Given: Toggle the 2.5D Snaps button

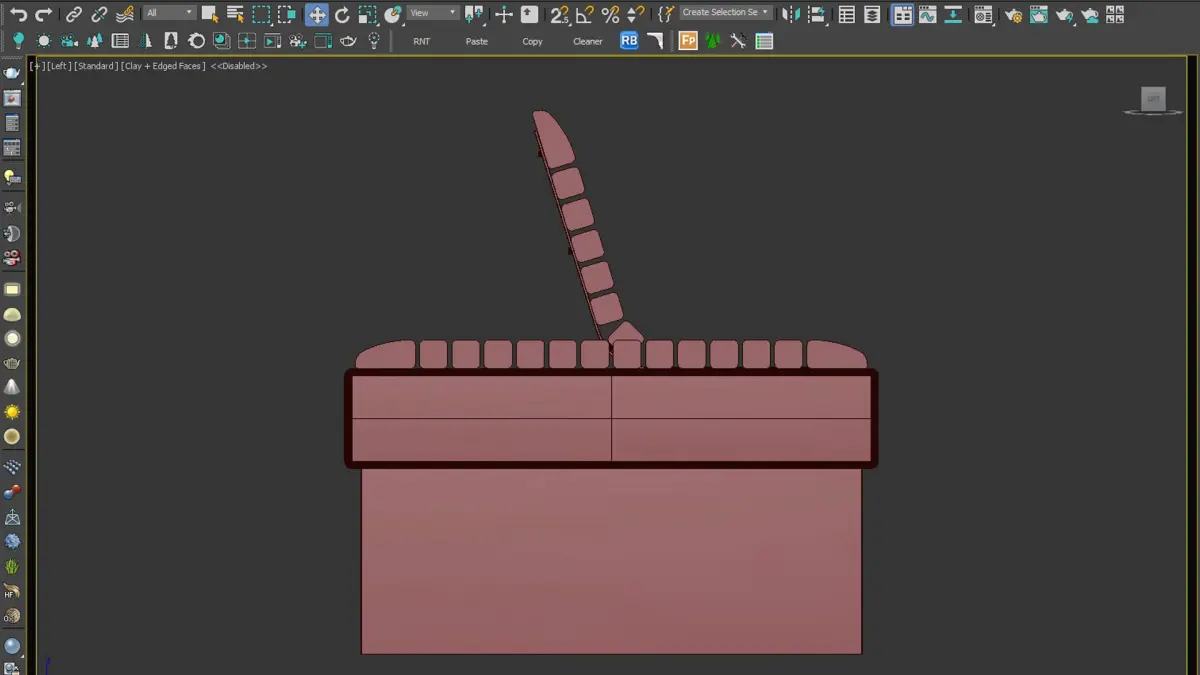Looking at the screenshot, I should 560,14.
